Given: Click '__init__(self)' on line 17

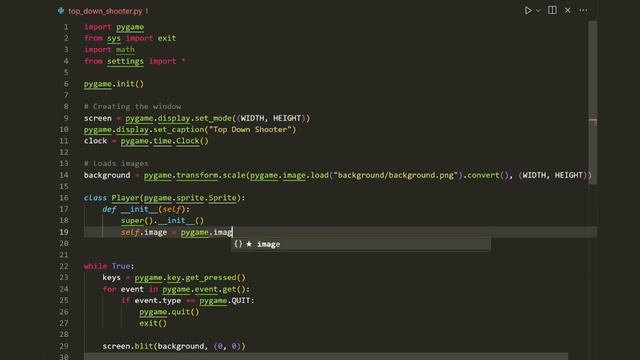Looking at the screenshot, I should click(153, 209).
